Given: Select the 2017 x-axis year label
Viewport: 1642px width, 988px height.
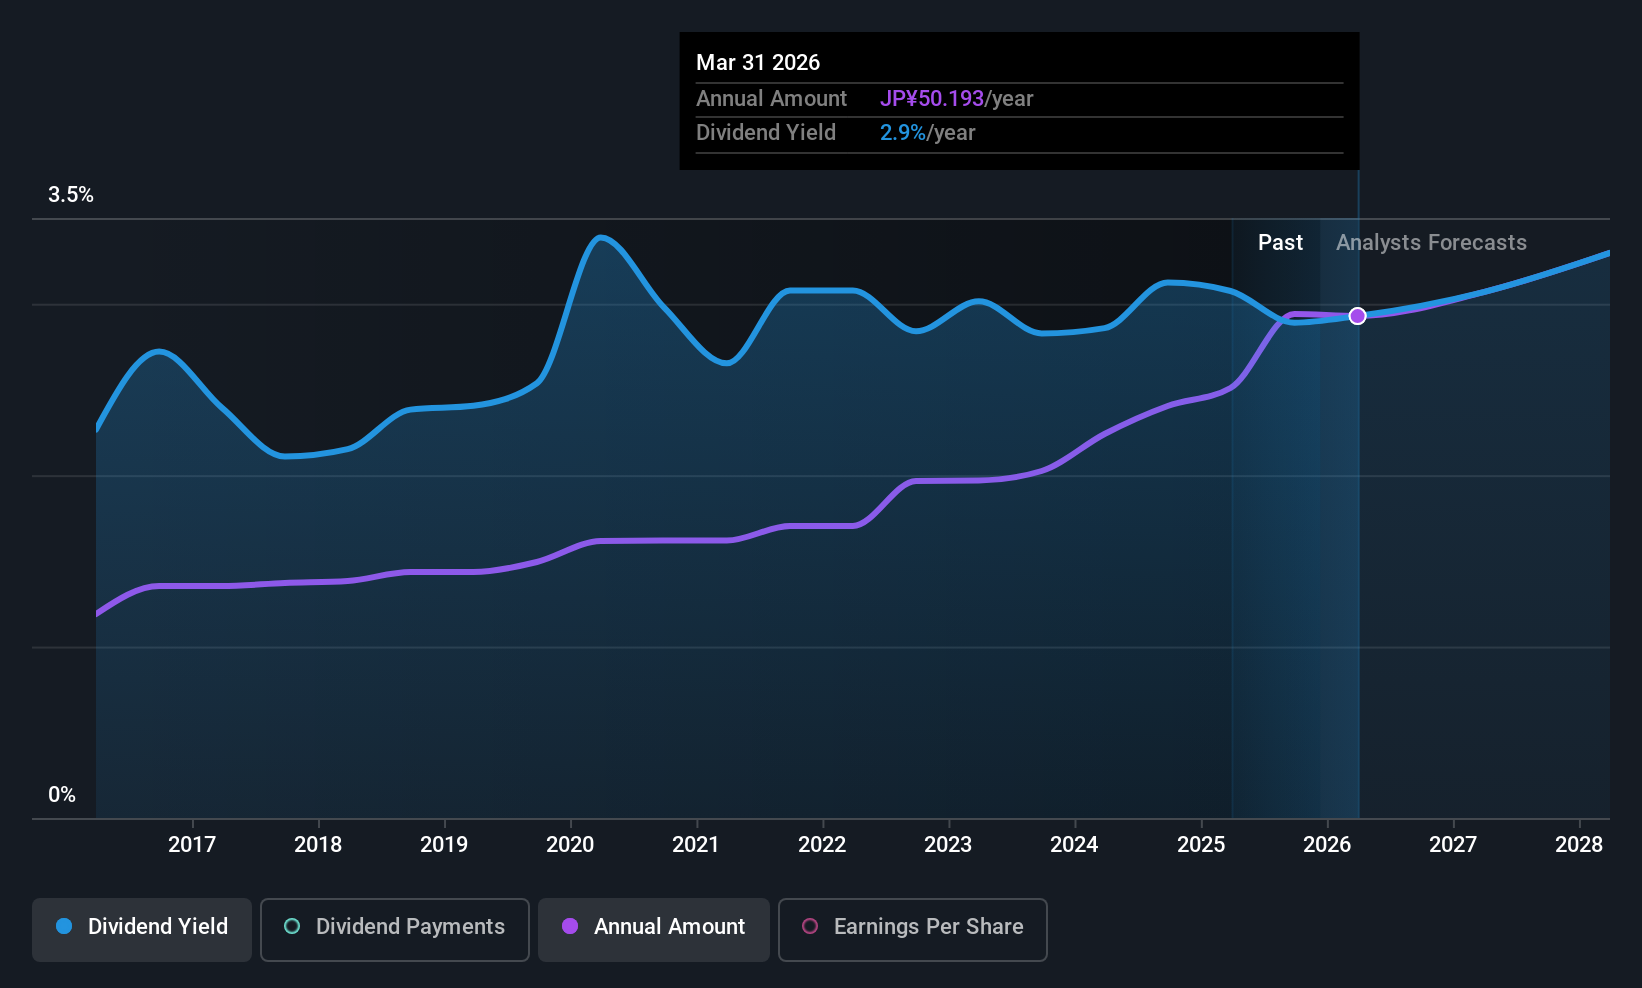Looking at the screenshot, I should pyautogui.click(x=192, y=845).
